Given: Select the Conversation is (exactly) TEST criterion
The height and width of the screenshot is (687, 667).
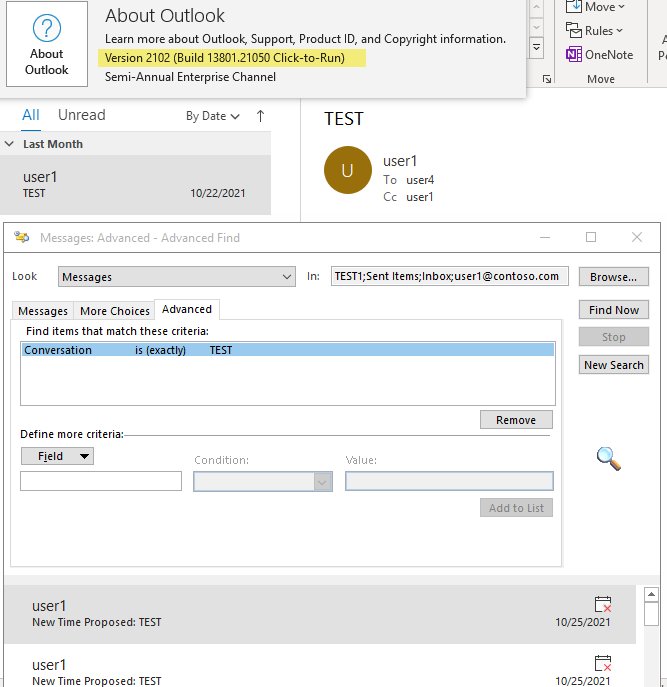Looking at the screenshot, I should (288, 350).
